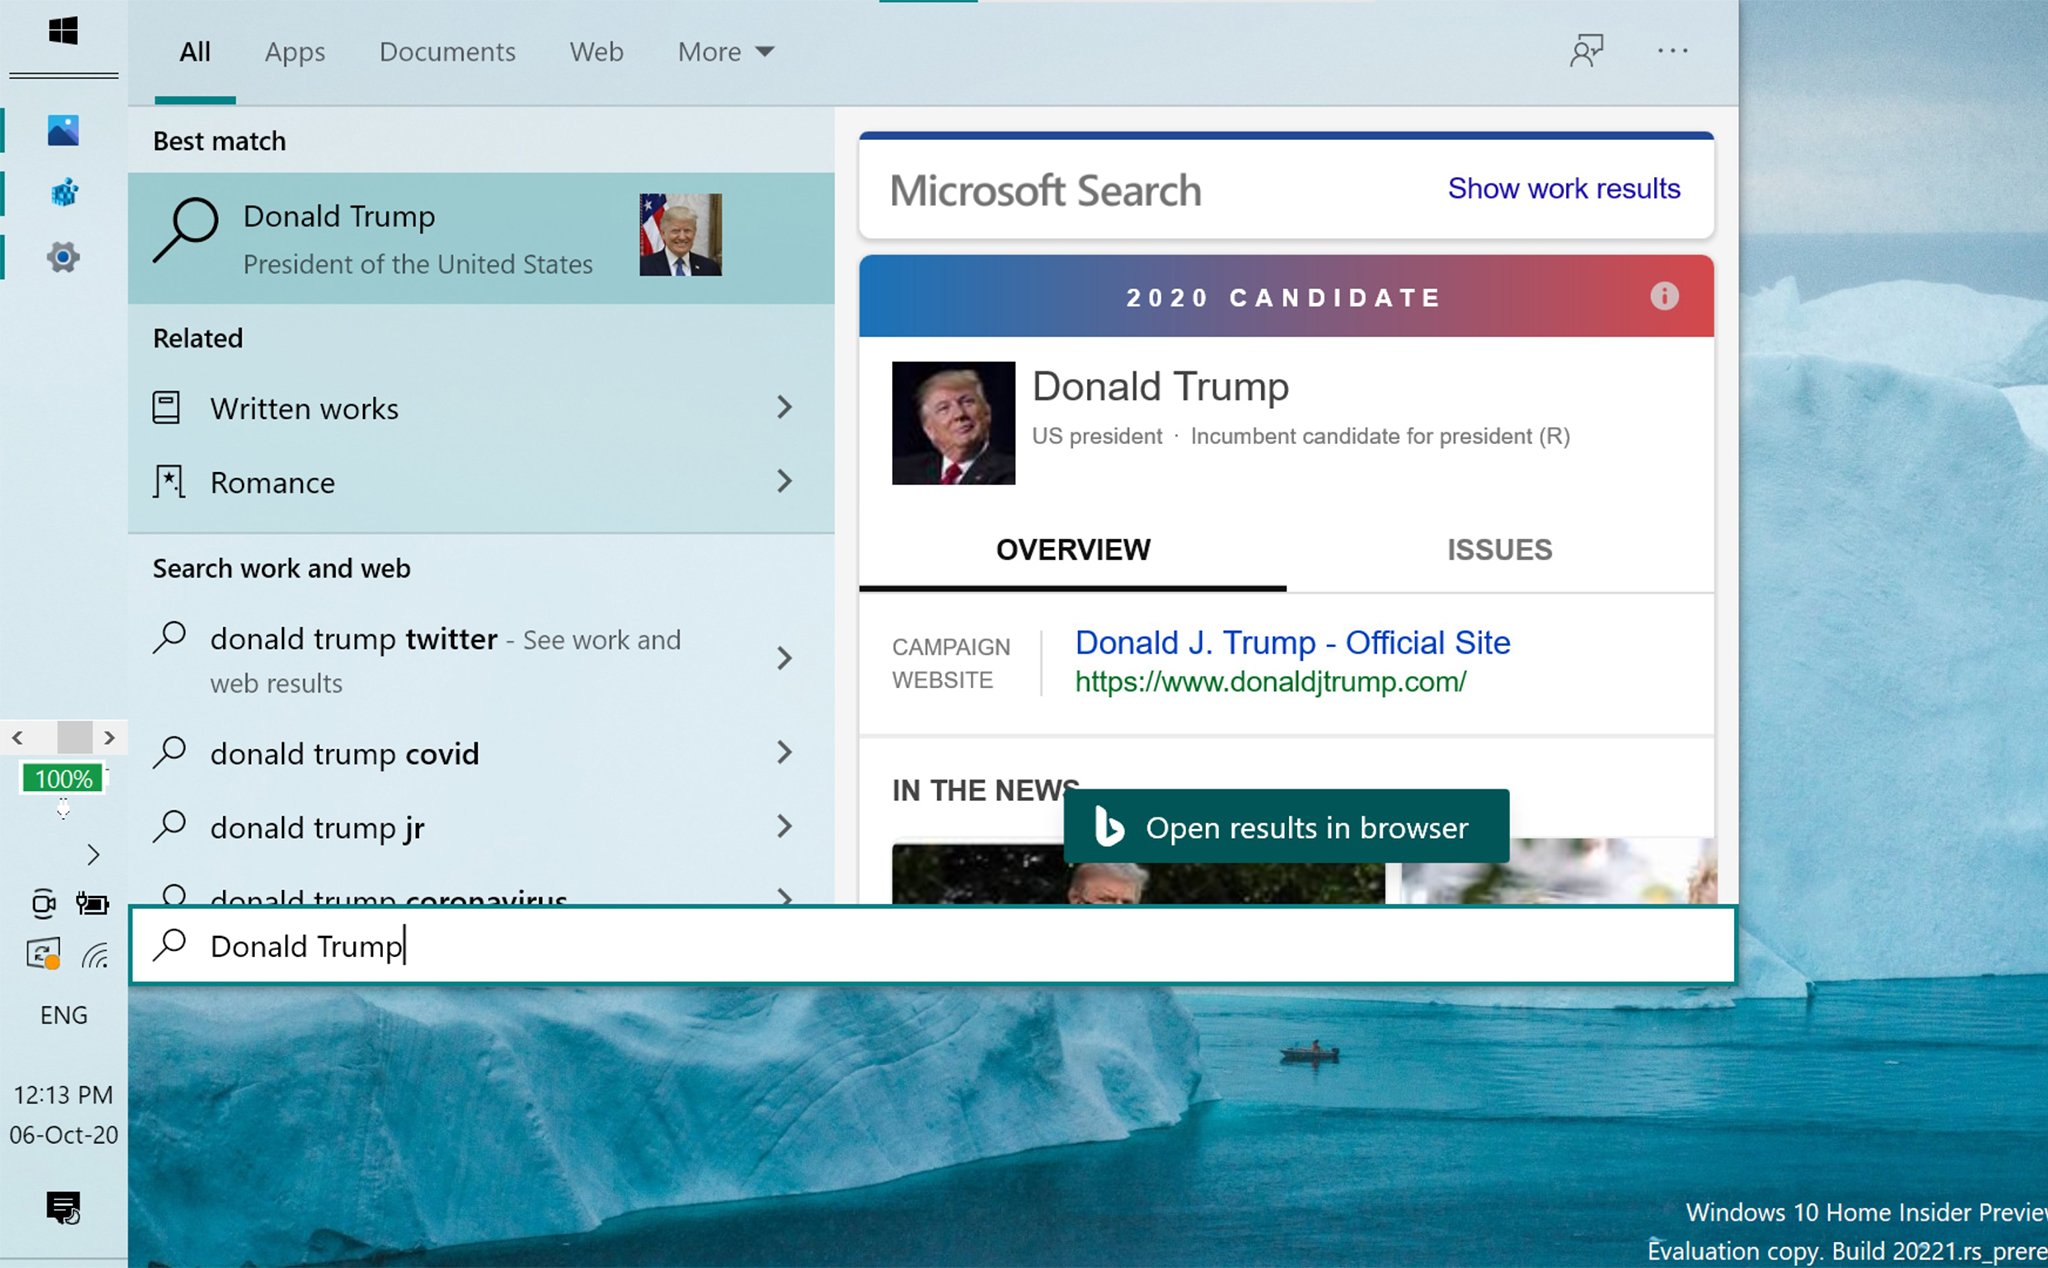This screenshot has width=2048, height=1268.
Task: Open the Photos app icon in start sidebar
Action: click(x=64, y=130)
